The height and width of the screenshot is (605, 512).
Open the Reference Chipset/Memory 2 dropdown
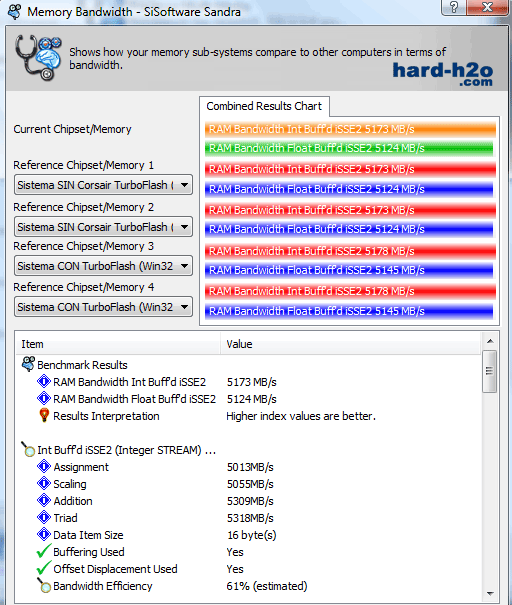[x=103, y=226]
